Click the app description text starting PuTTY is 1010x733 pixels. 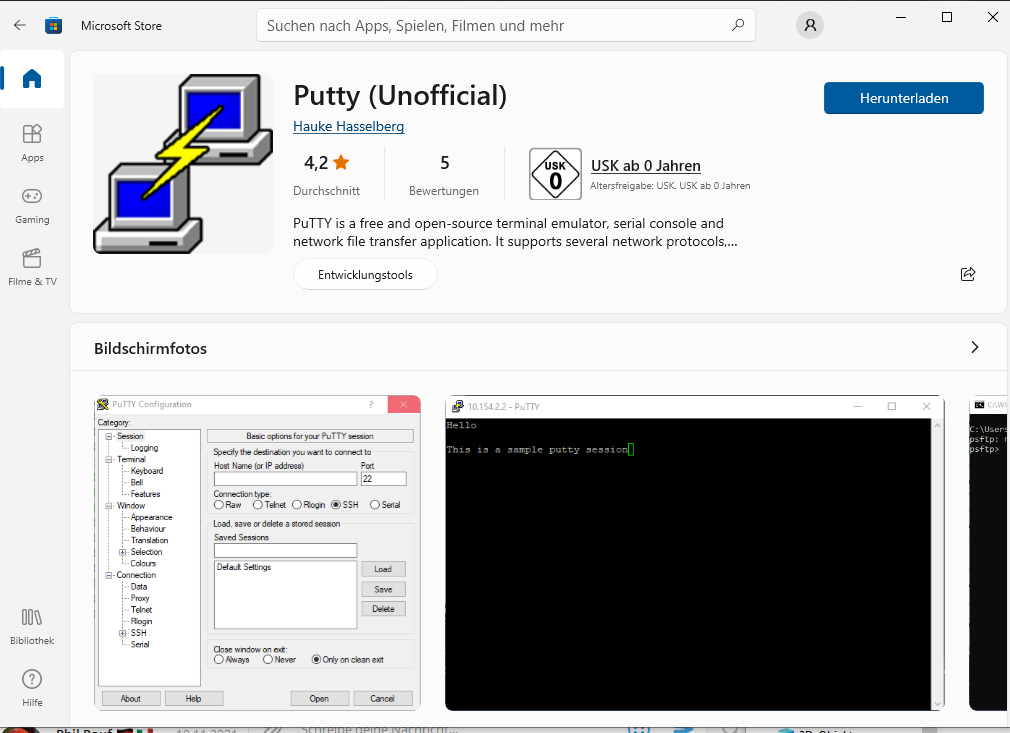coord(515,232)
